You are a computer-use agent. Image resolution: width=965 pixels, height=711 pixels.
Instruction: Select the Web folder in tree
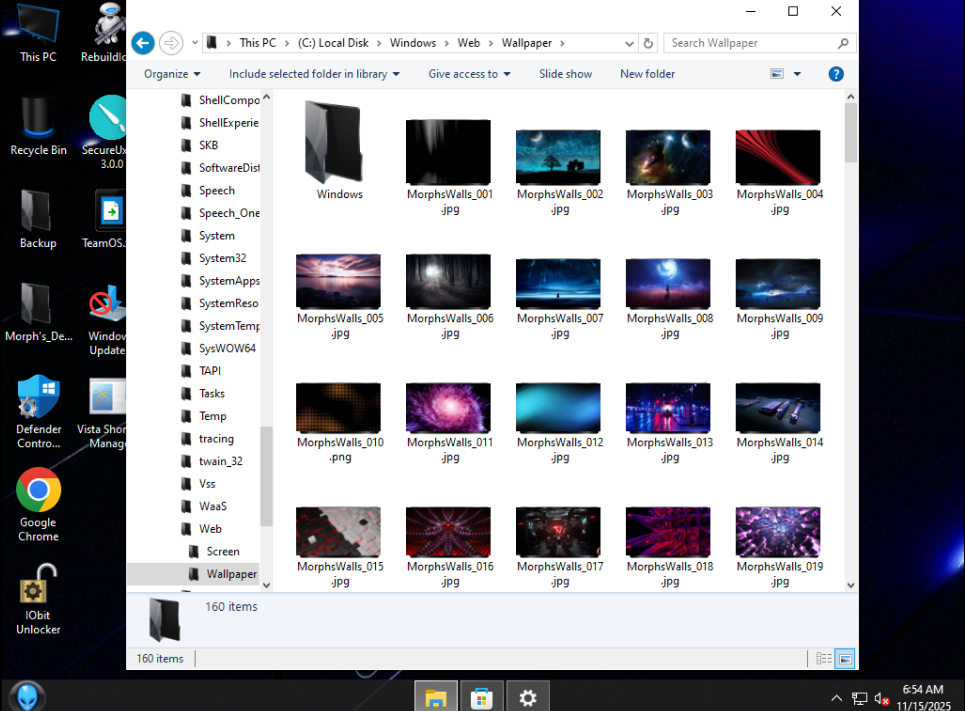click(x=210, y=529)
